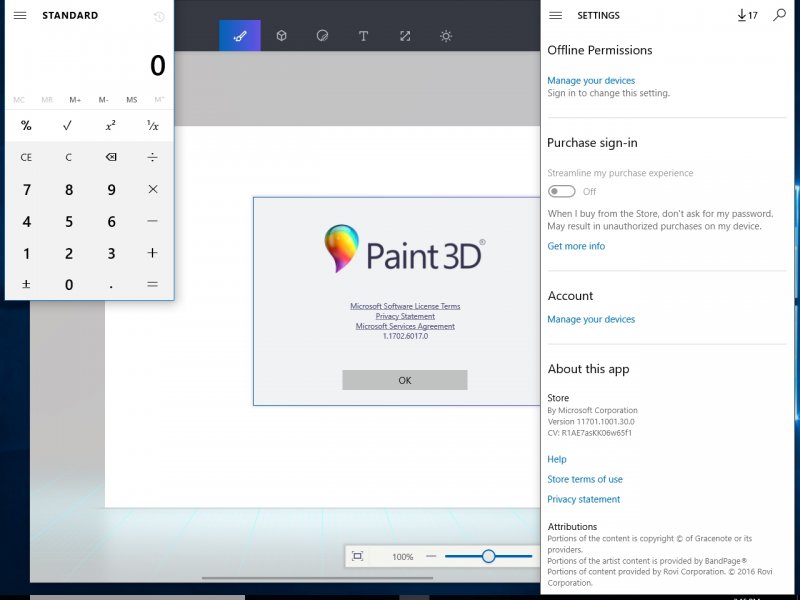
Task: Click the M- memory subtract button
Action: [x=104, y=100]
